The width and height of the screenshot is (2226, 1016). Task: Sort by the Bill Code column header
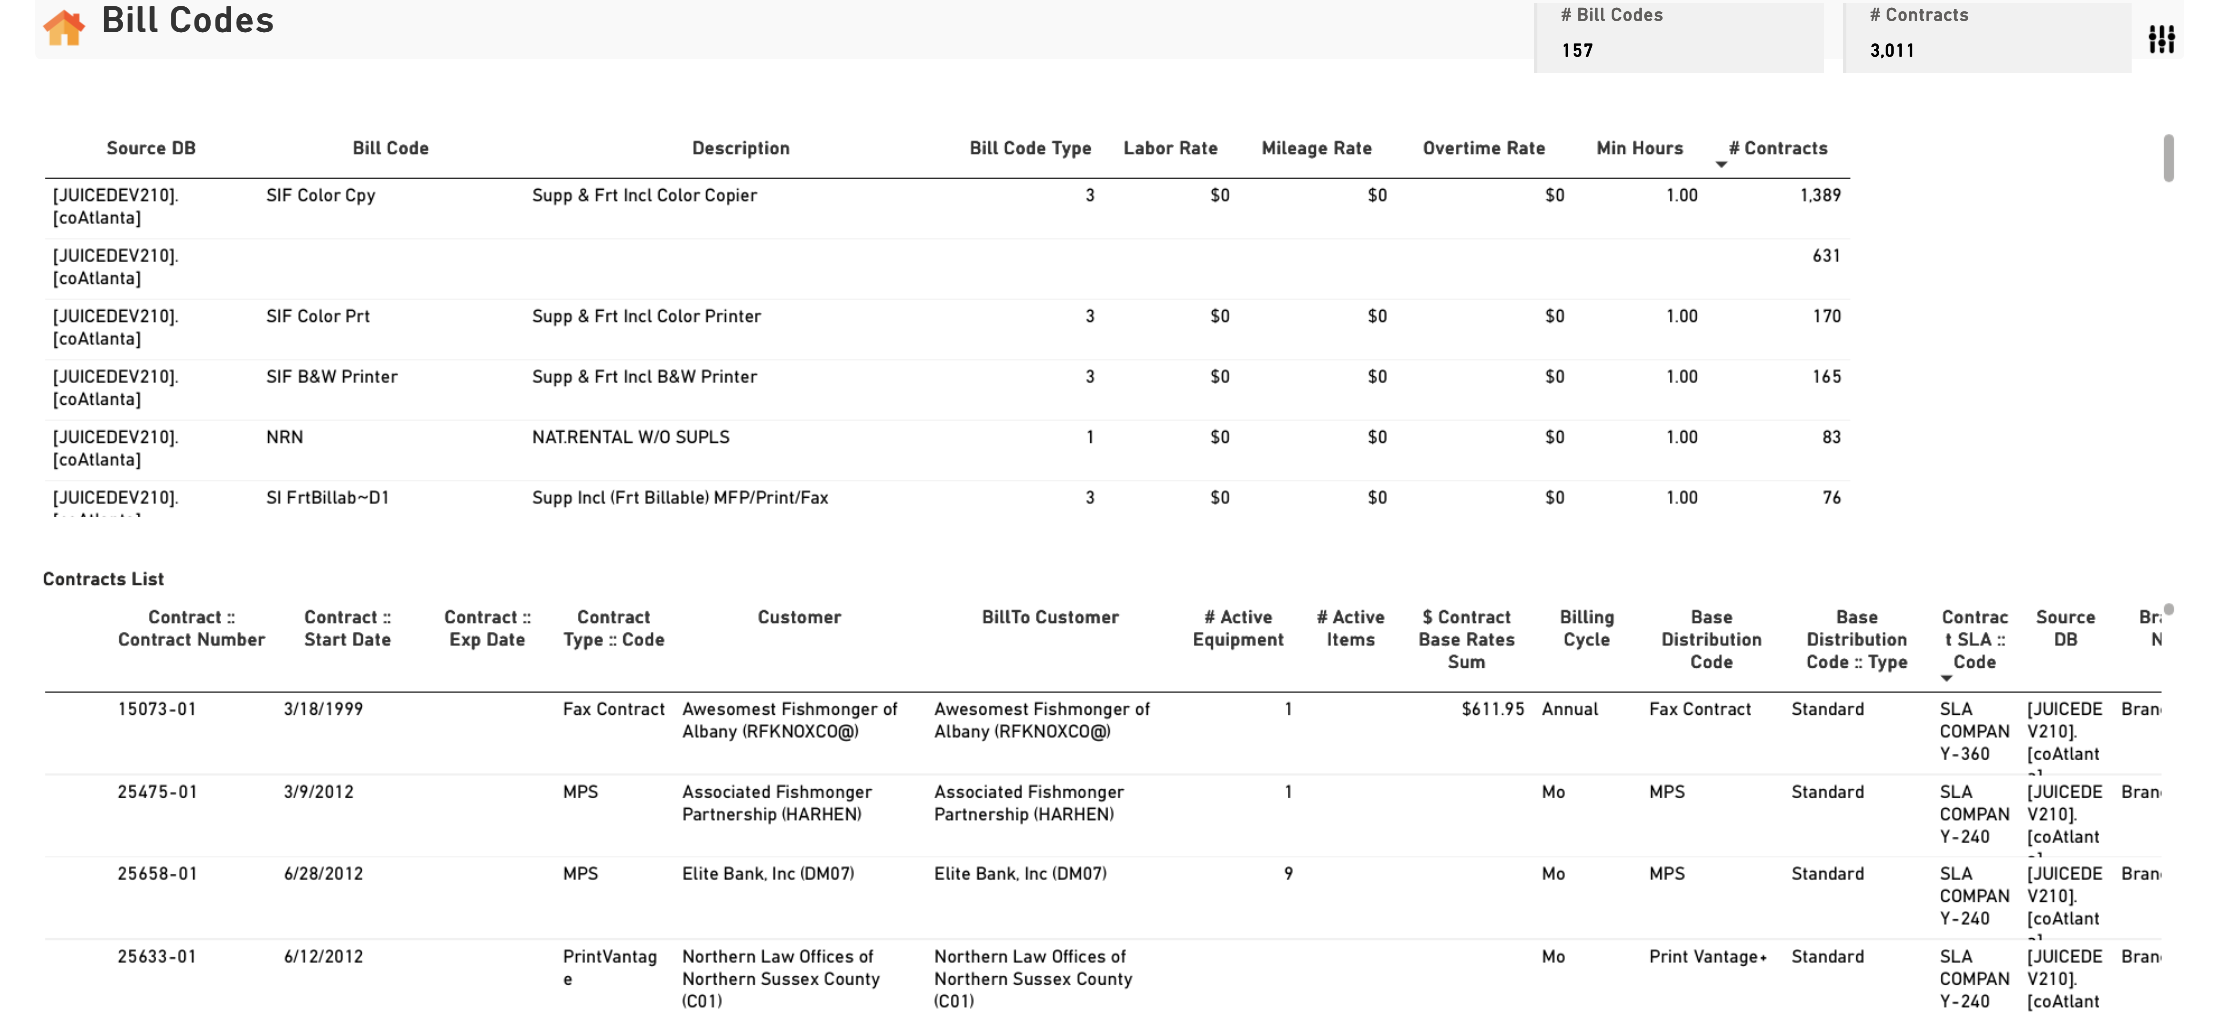coord(390,148)
